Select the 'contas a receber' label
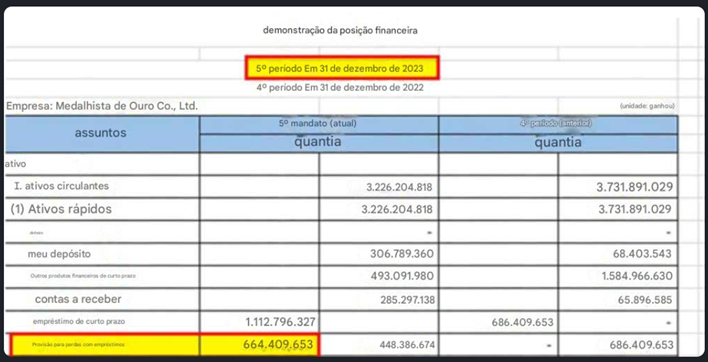The height and width of the screenshot is (362, 708). [x=78, y=299]
